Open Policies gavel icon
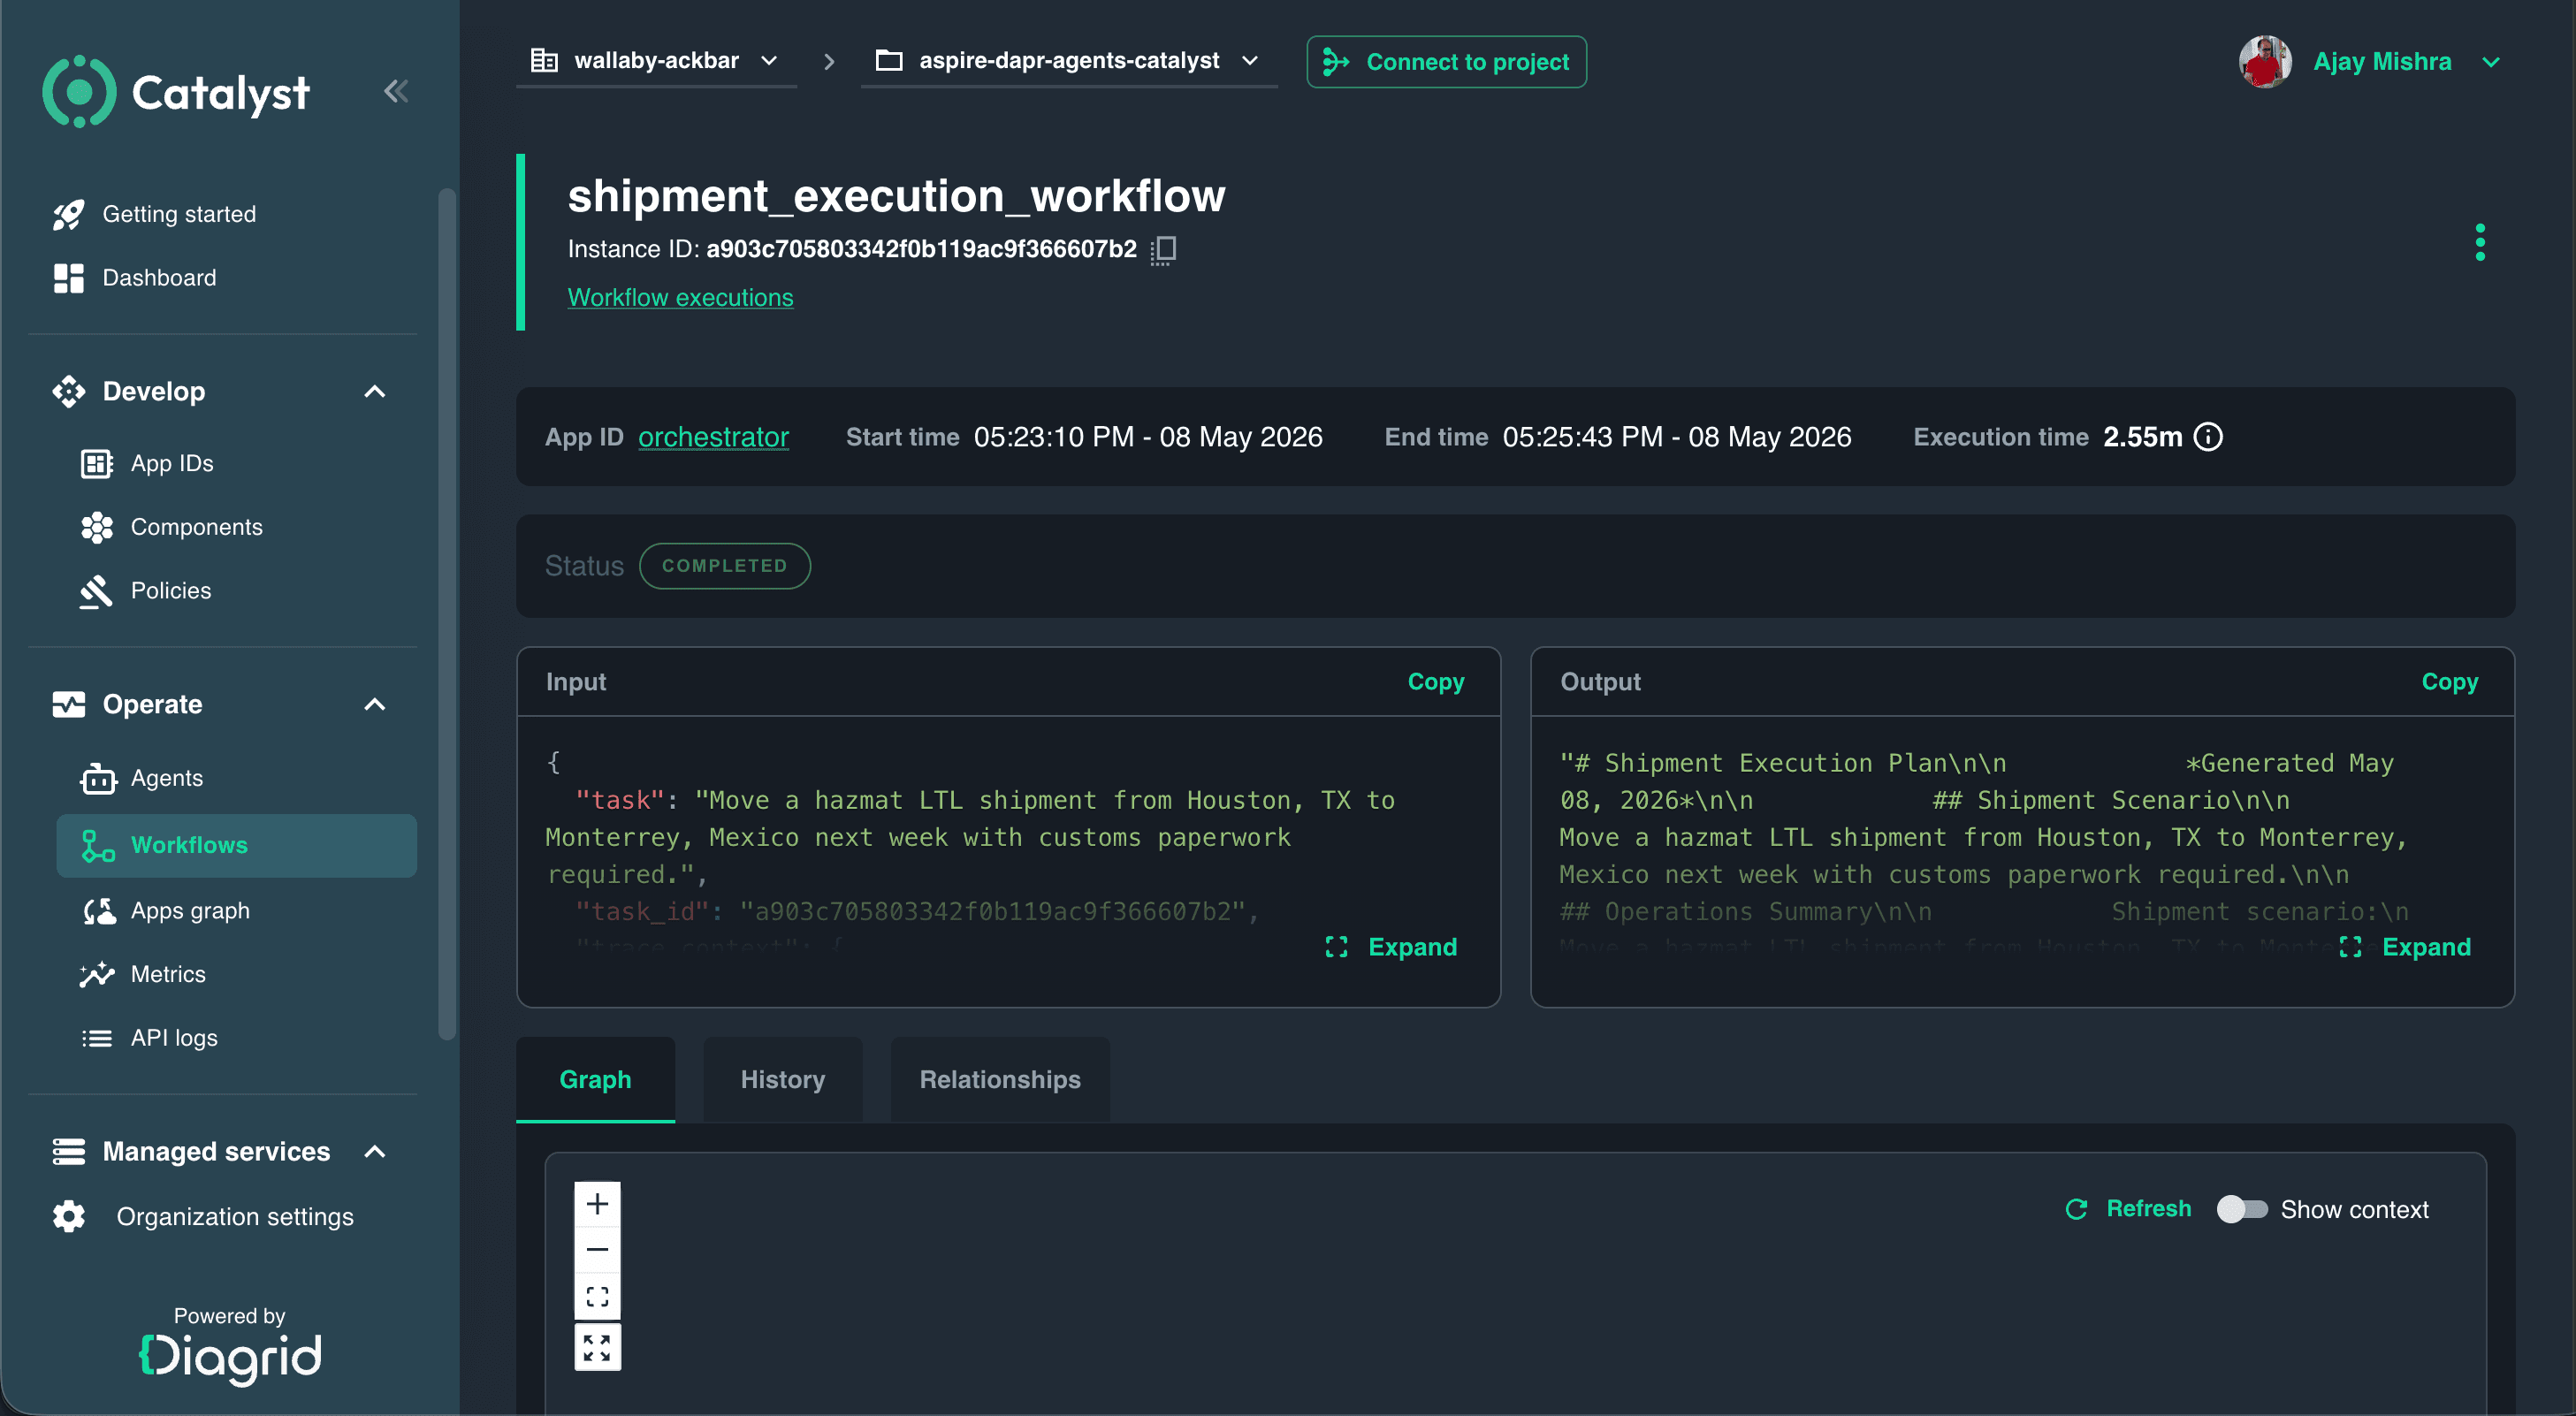Screen dimensions: 2576x1416 click(x=96, y=591)
